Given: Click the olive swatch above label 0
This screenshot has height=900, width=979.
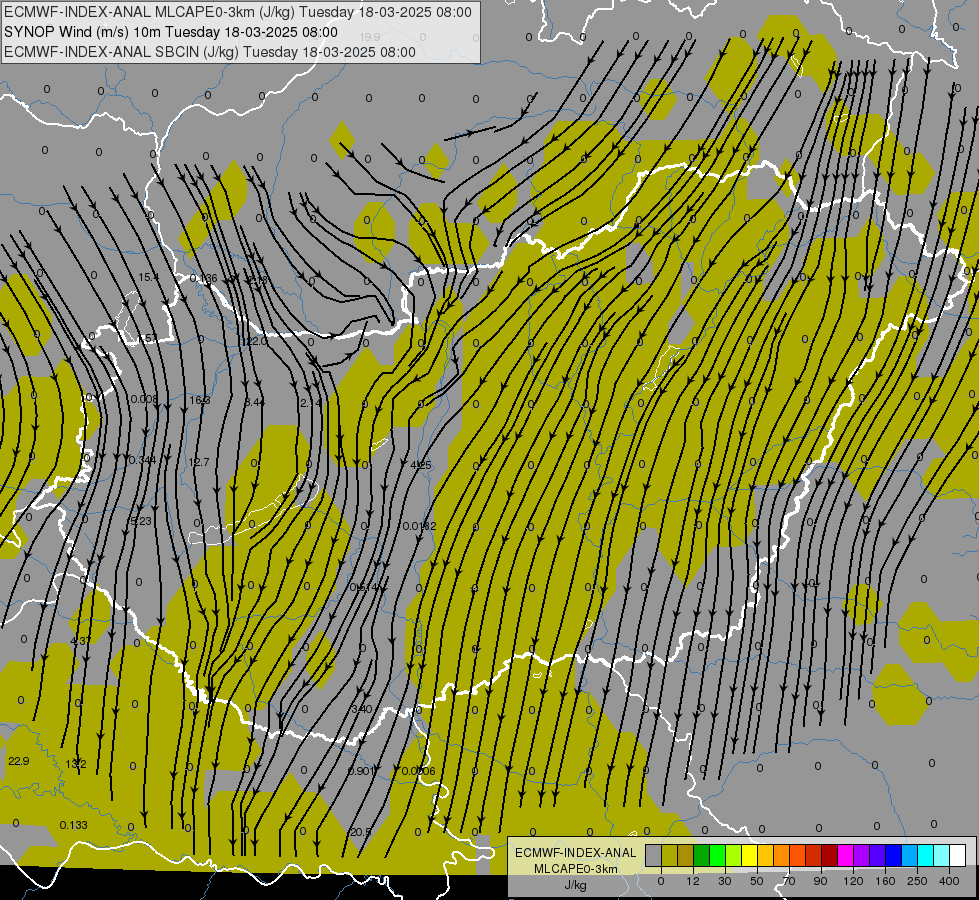Looking at the screenshot, I should pos(669,855).
